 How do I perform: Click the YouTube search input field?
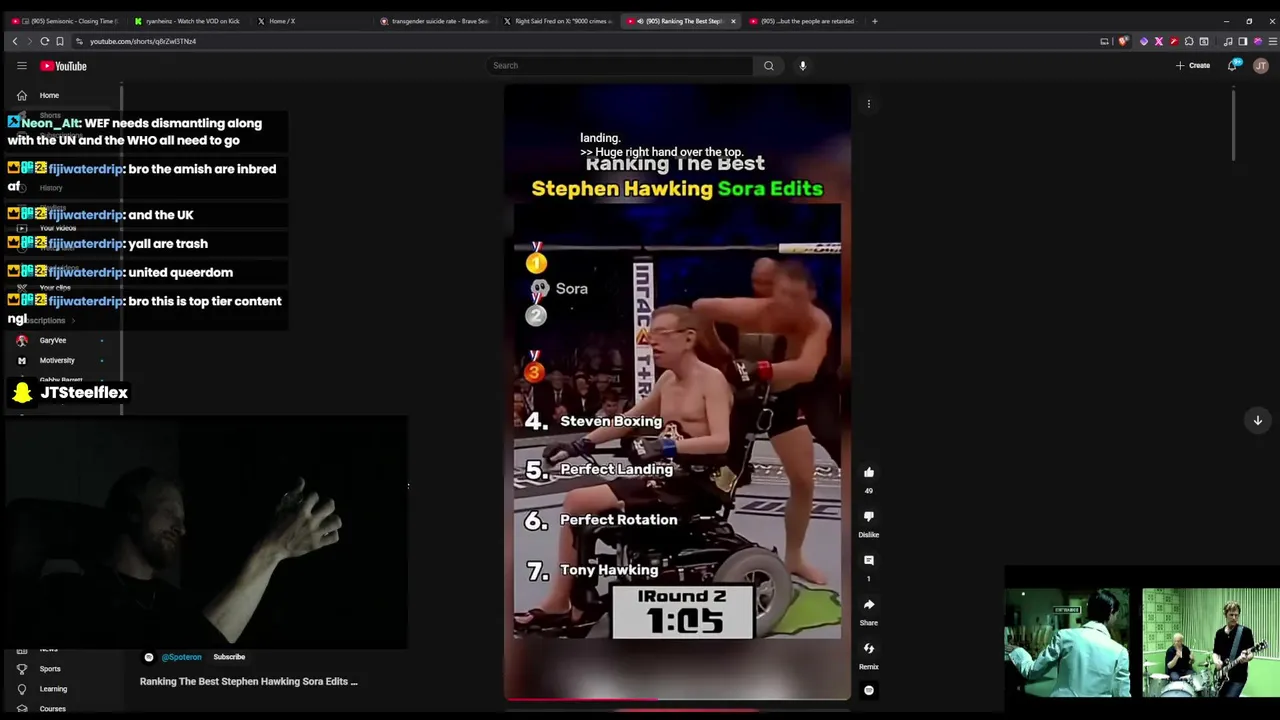619,66
